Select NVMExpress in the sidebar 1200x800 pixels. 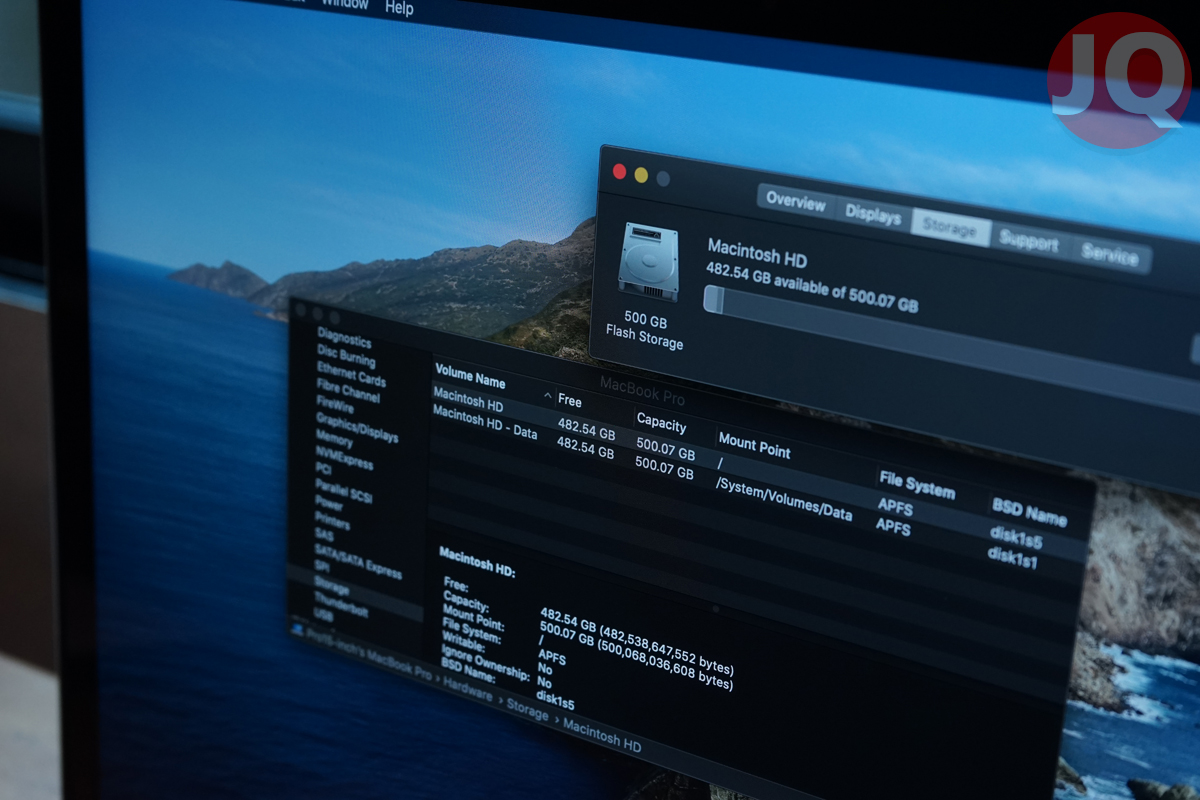coord(344,456)
